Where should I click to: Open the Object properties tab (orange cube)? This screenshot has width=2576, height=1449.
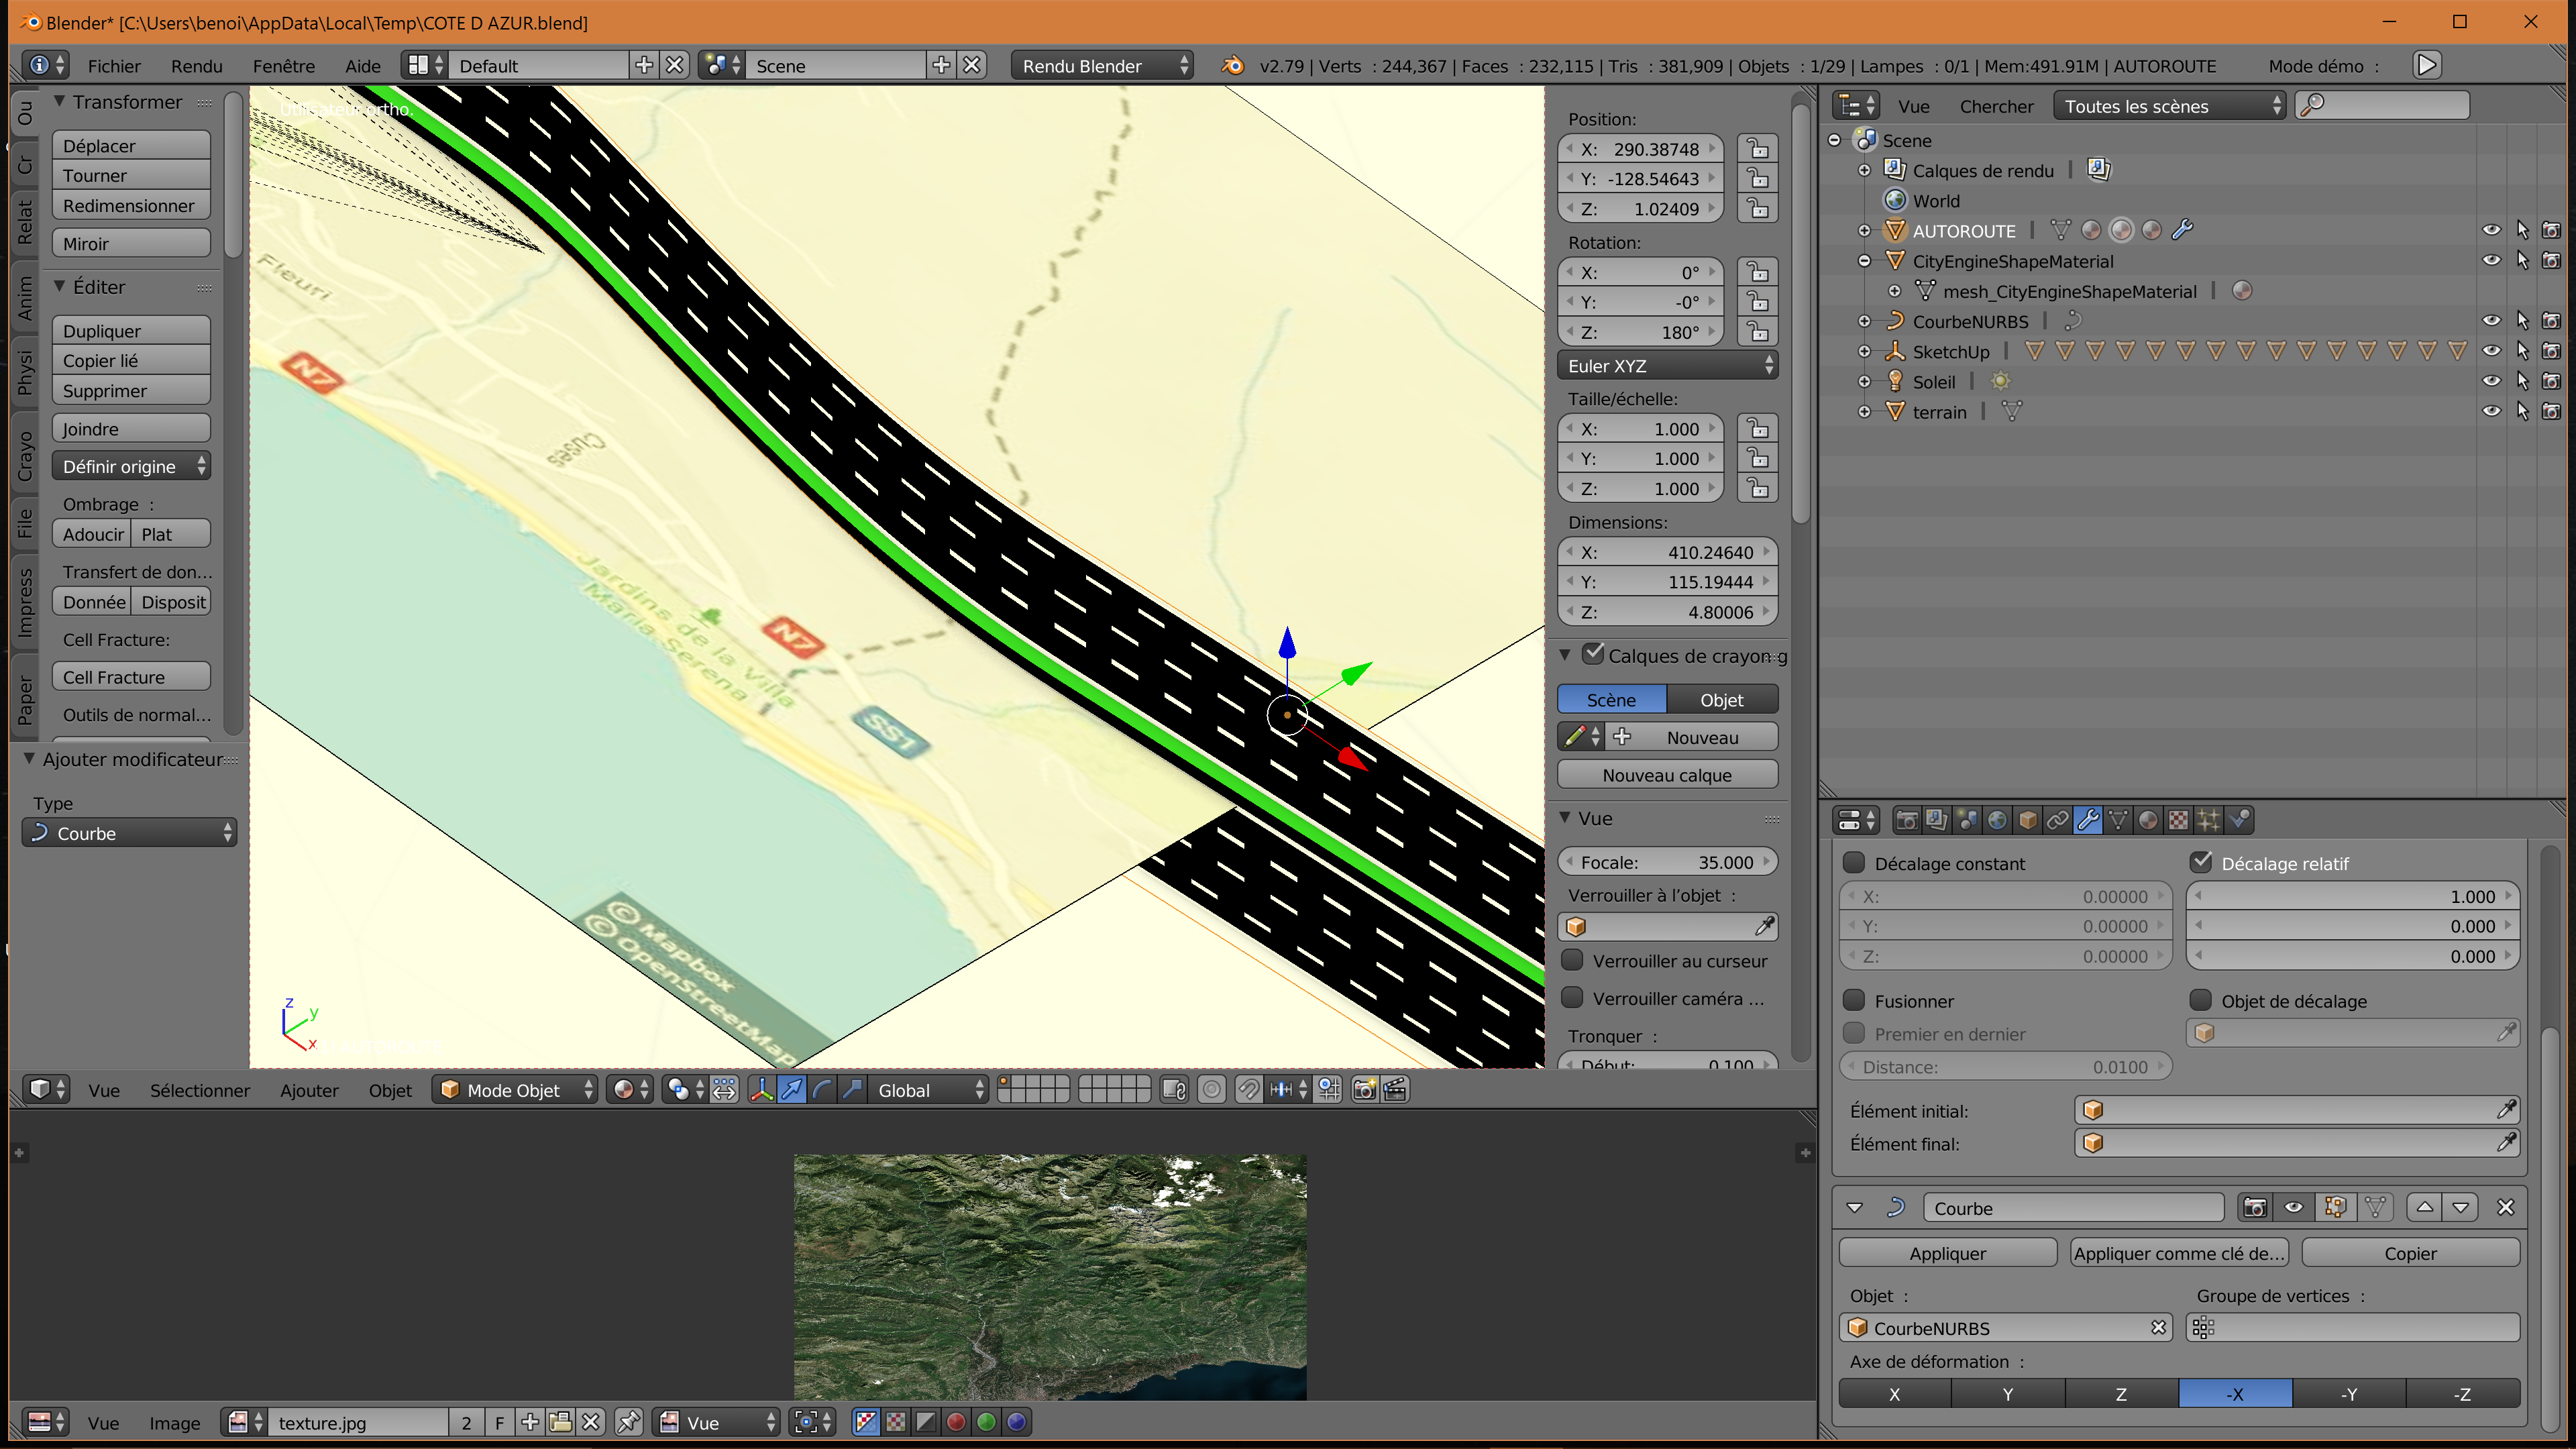2028,820
